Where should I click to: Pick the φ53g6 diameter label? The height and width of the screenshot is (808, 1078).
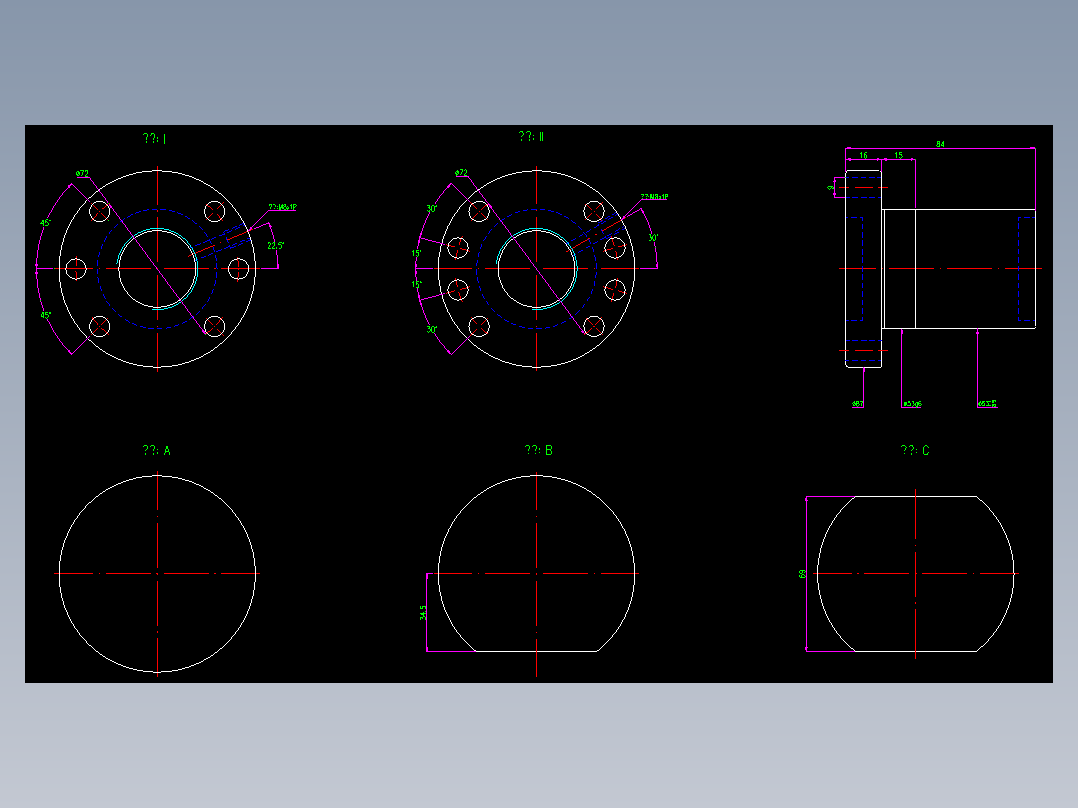912,404
